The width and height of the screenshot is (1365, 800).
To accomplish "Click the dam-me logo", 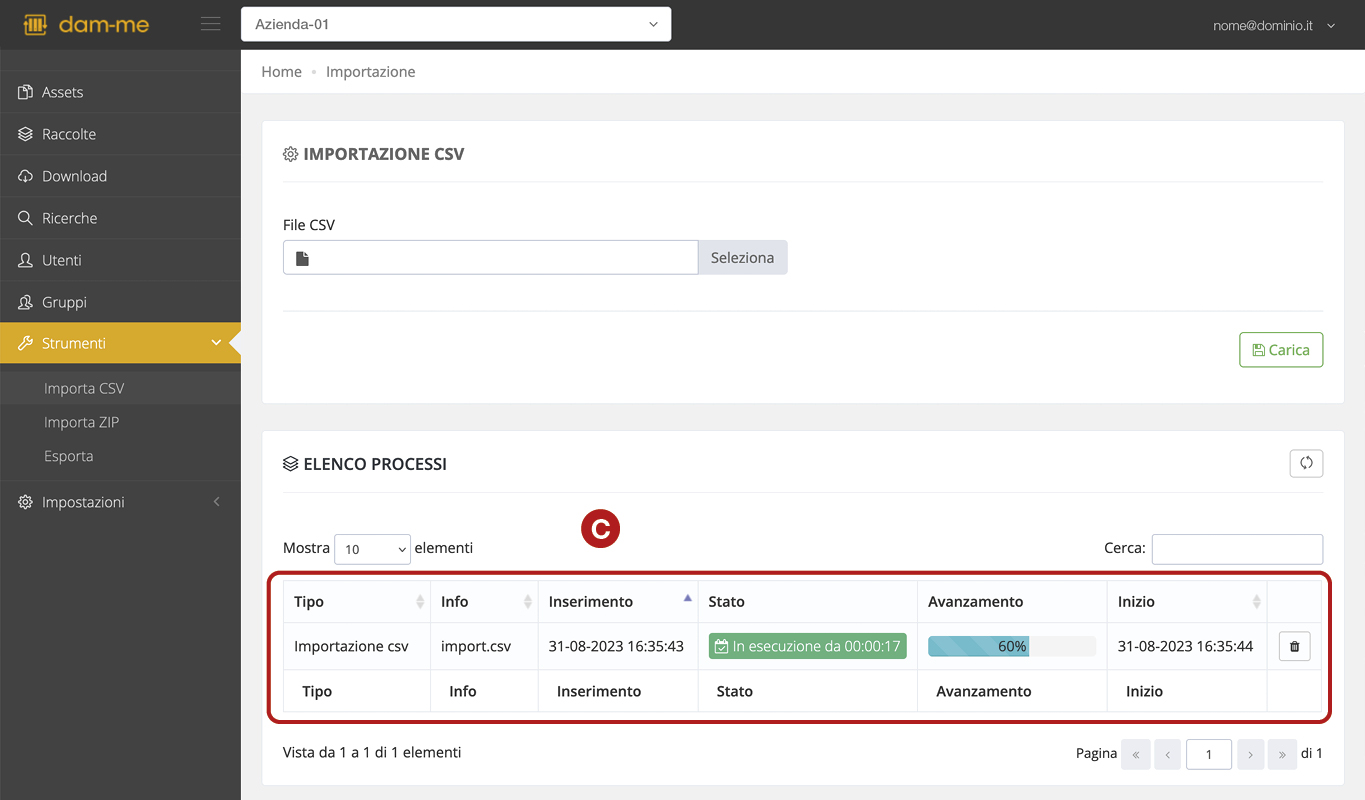I will coord(86,25).
